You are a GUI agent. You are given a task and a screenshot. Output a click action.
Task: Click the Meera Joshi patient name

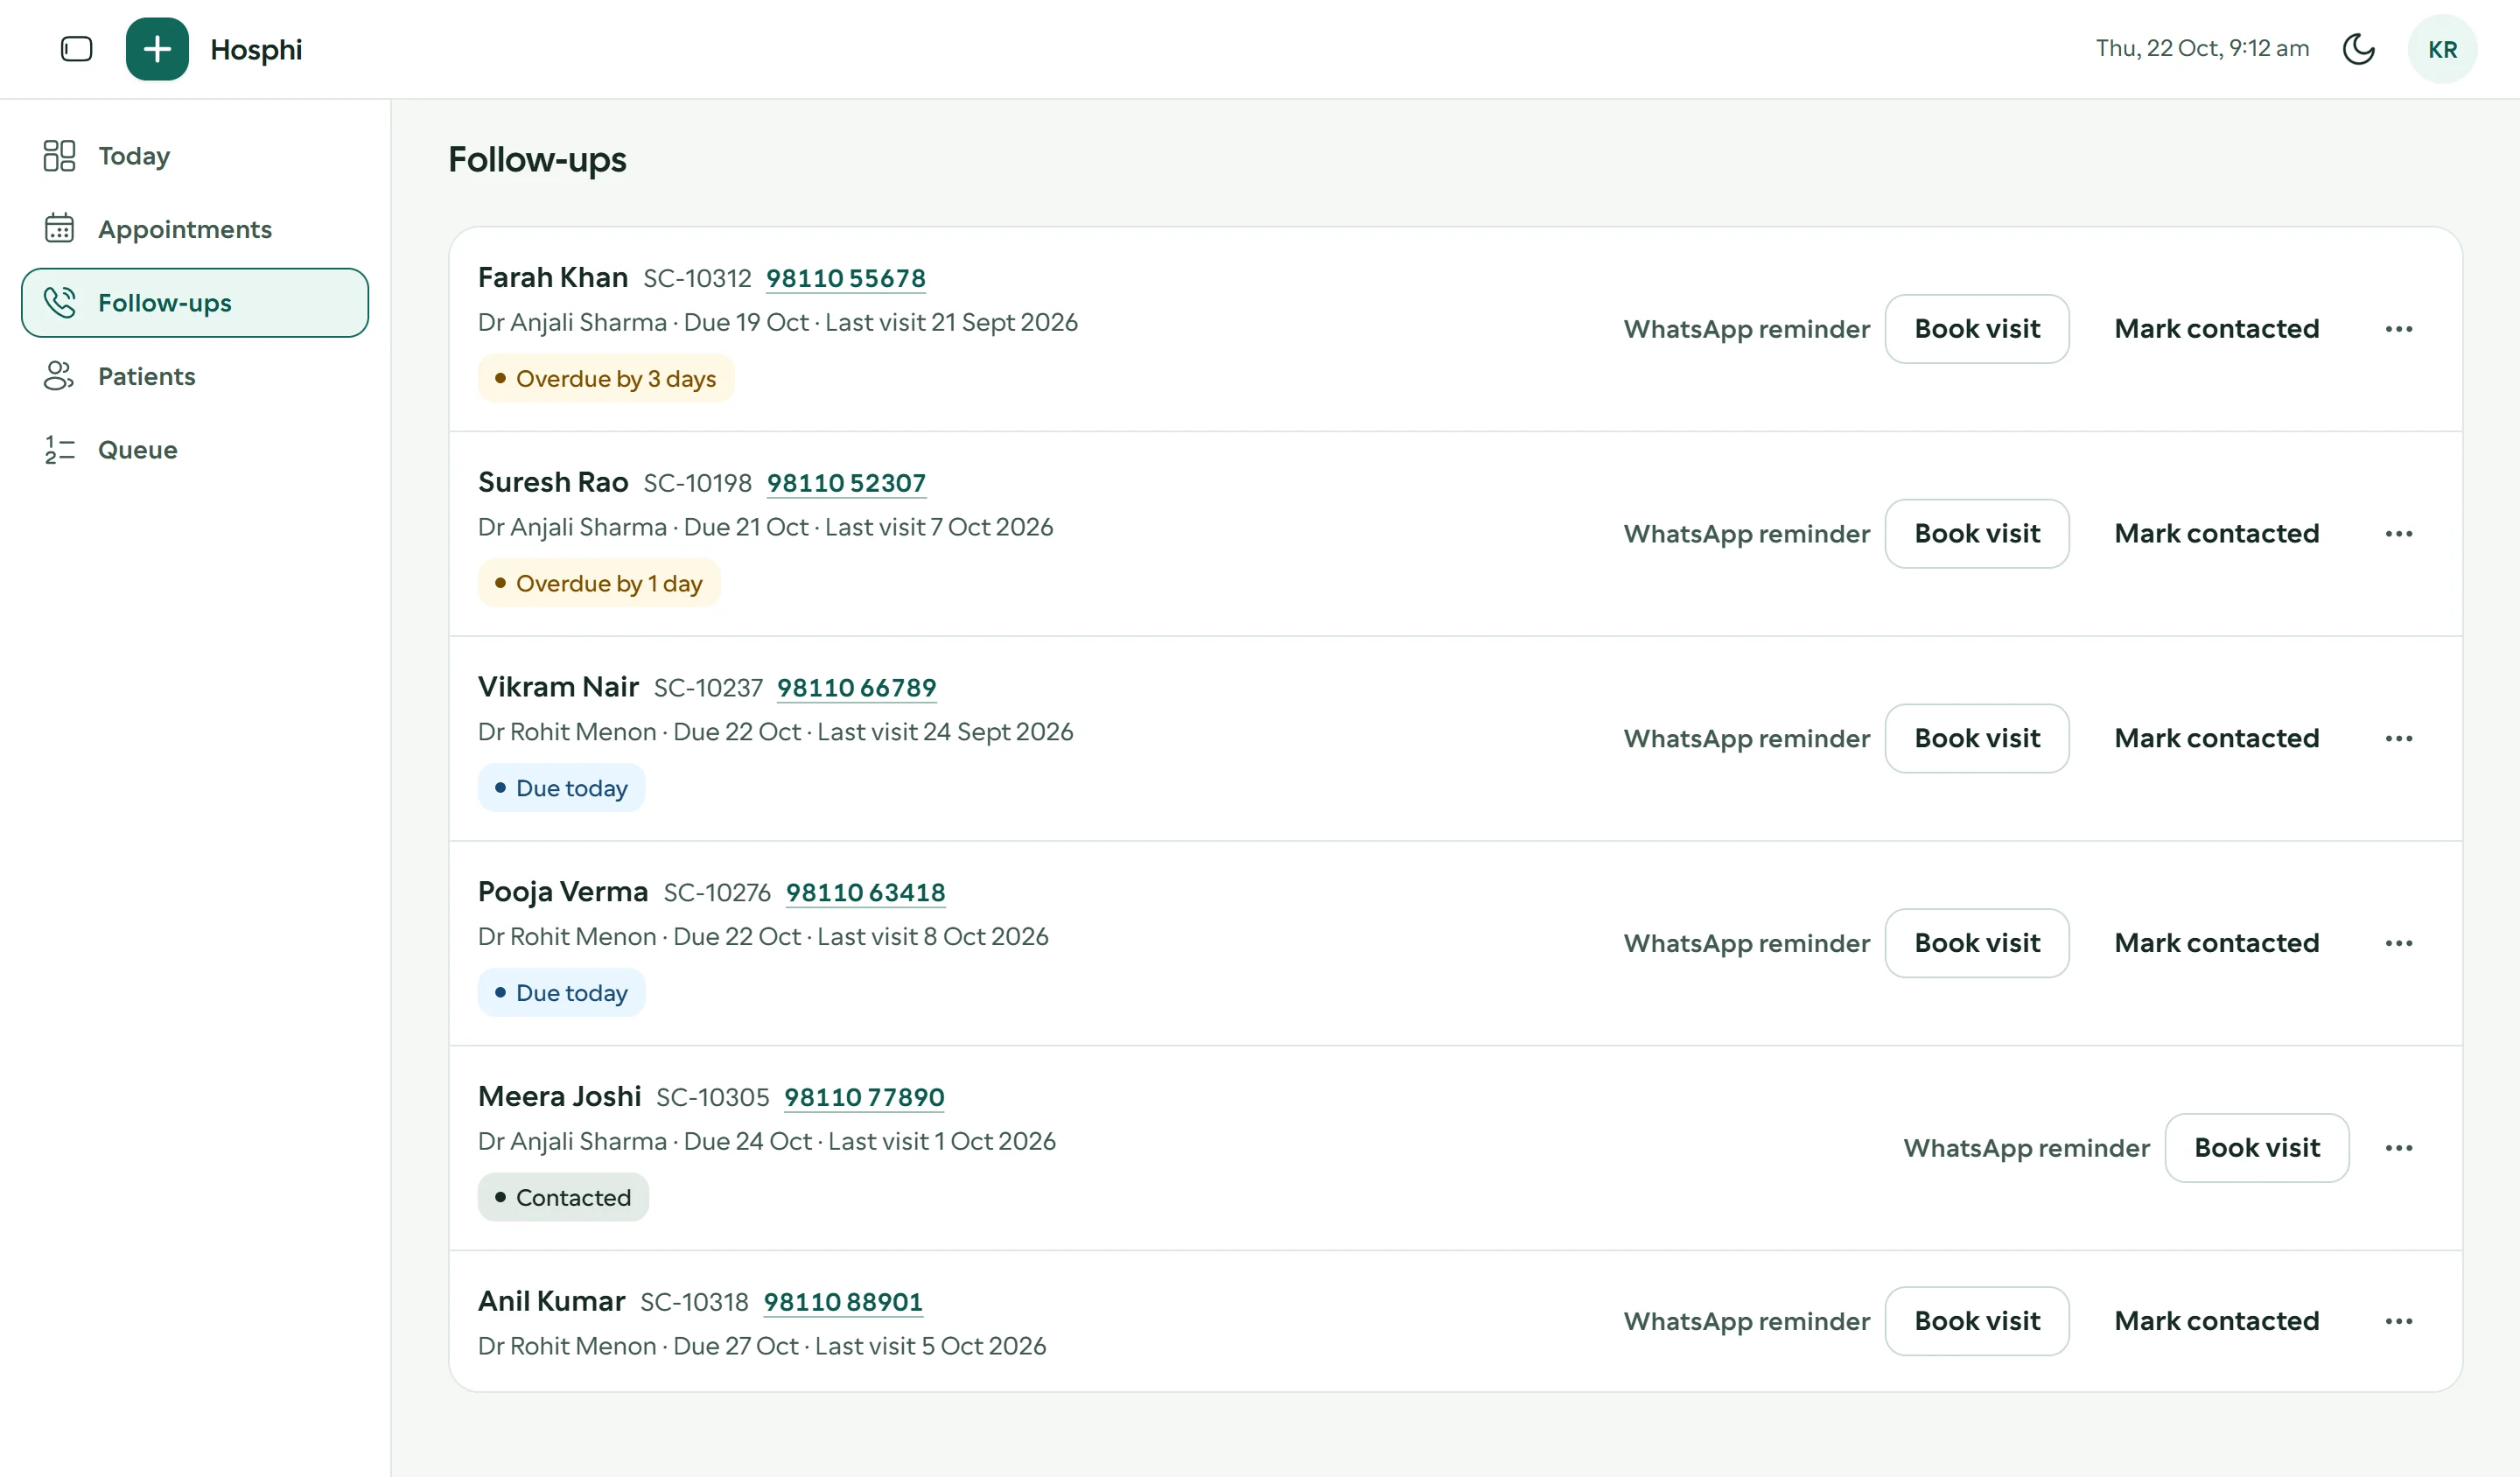[559, 1096]
